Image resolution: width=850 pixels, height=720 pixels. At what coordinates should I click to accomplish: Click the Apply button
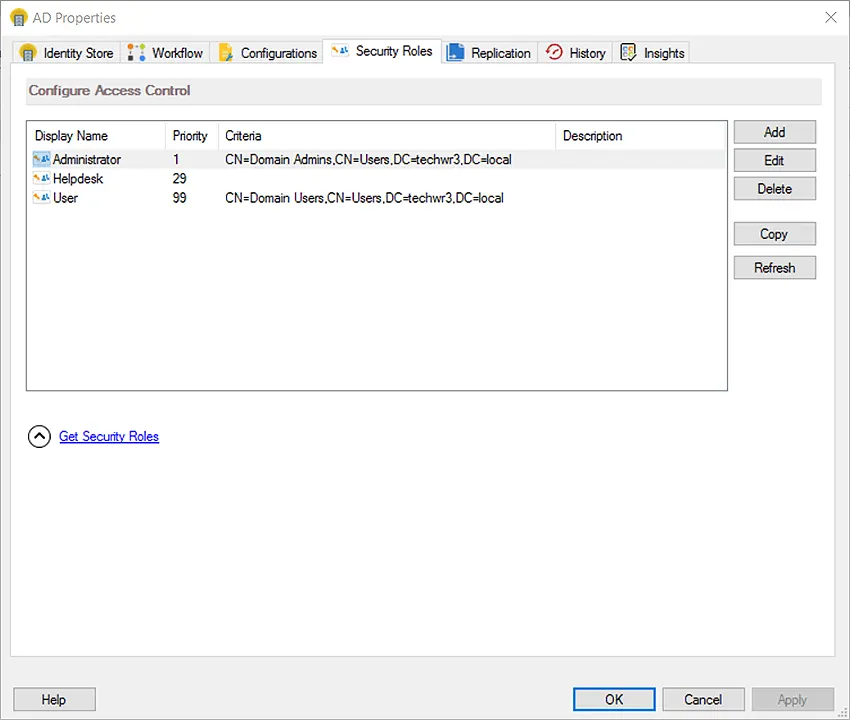[793, 699]
